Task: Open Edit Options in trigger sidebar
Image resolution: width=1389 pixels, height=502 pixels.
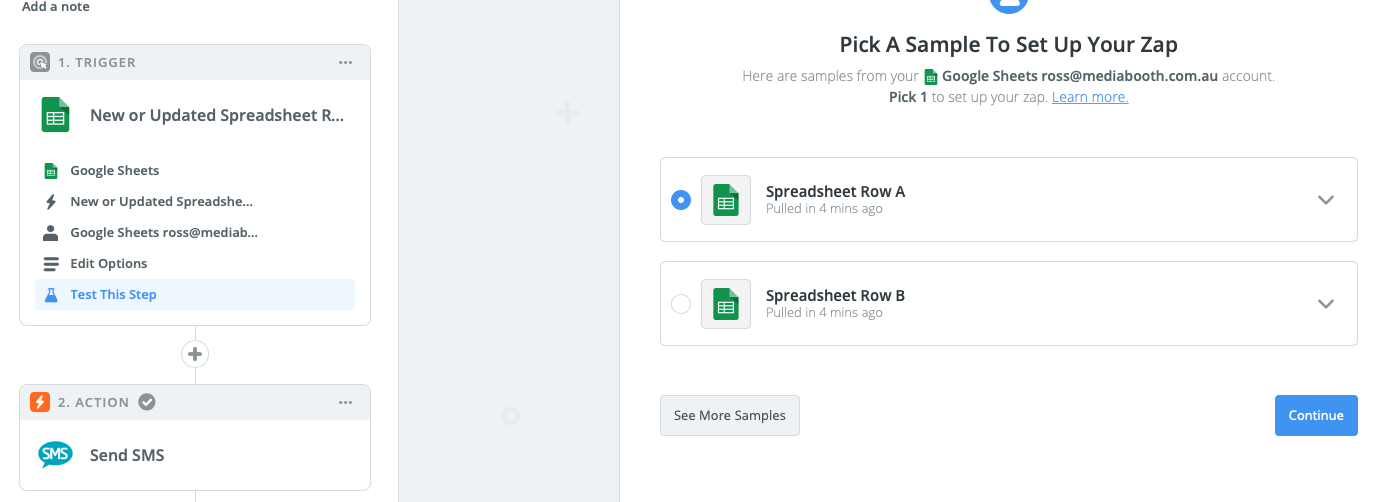Action: point(108,264)
